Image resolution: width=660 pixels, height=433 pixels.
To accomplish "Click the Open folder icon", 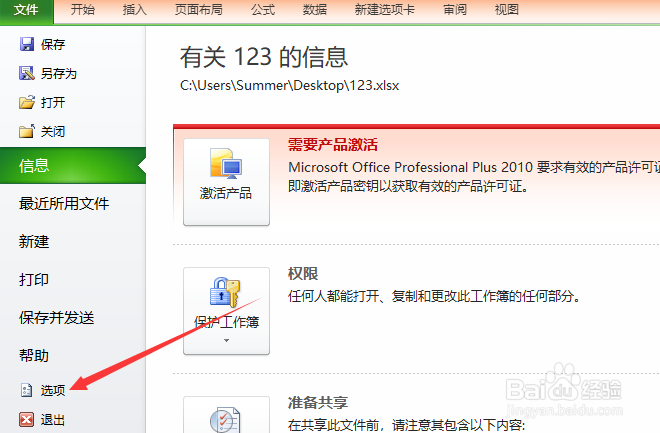I will 27,102.
